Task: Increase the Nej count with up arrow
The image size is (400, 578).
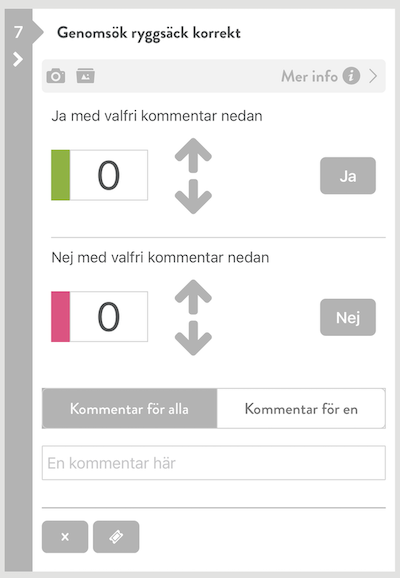Action: pos(193,297)
